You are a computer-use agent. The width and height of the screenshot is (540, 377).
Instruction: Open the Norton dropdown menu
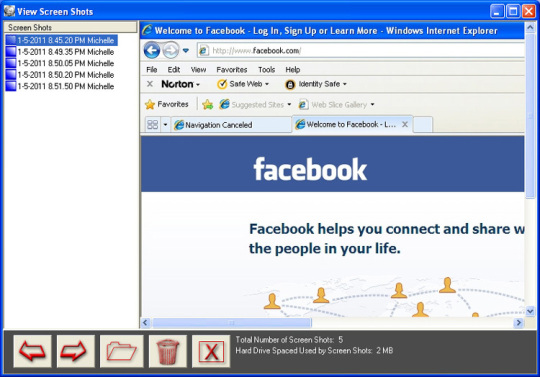coord(181,84)
